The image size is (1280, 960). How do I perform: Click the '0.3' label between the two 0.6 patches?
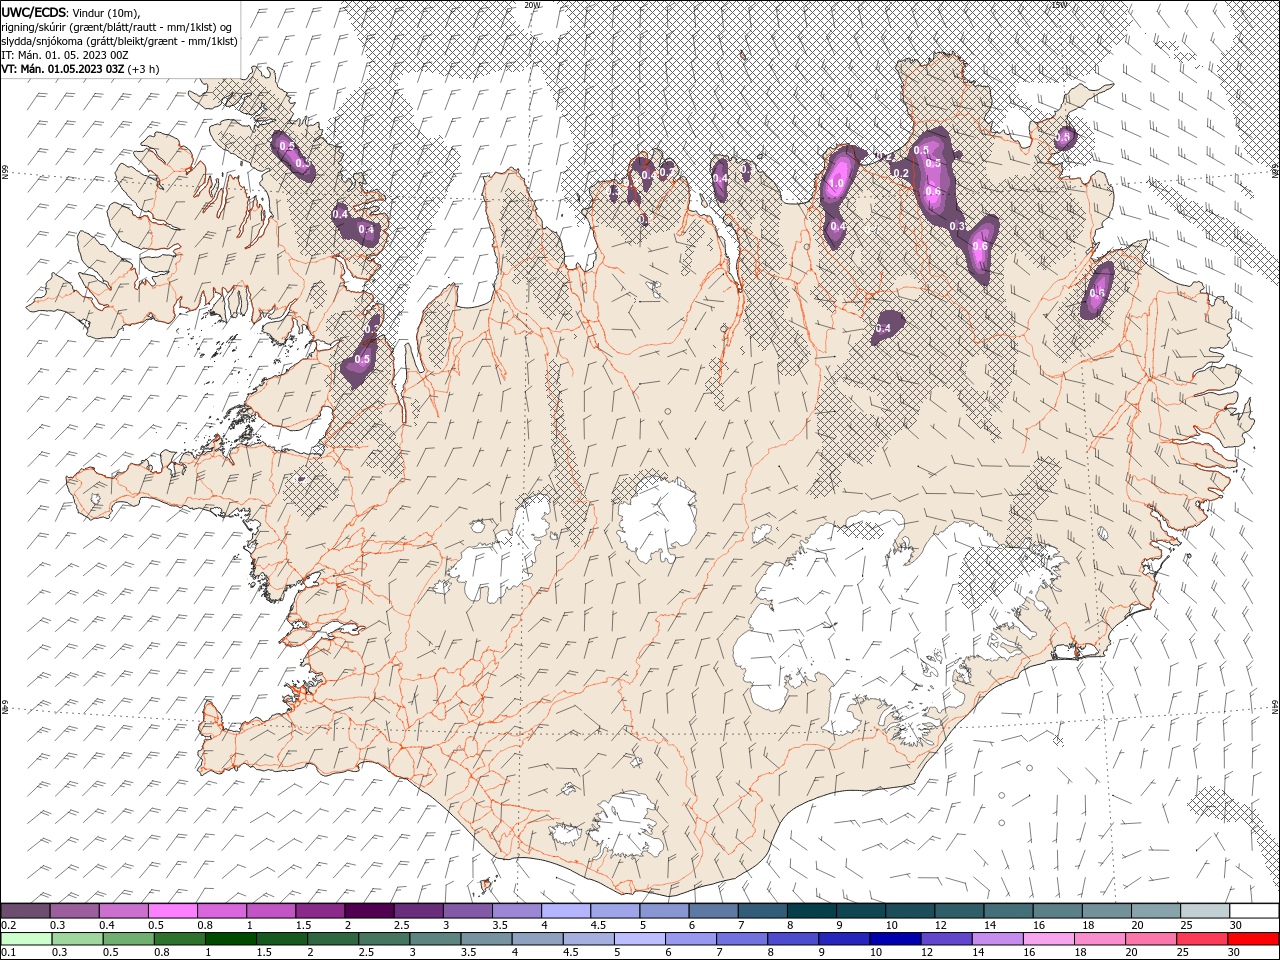(x=957, y=227)
